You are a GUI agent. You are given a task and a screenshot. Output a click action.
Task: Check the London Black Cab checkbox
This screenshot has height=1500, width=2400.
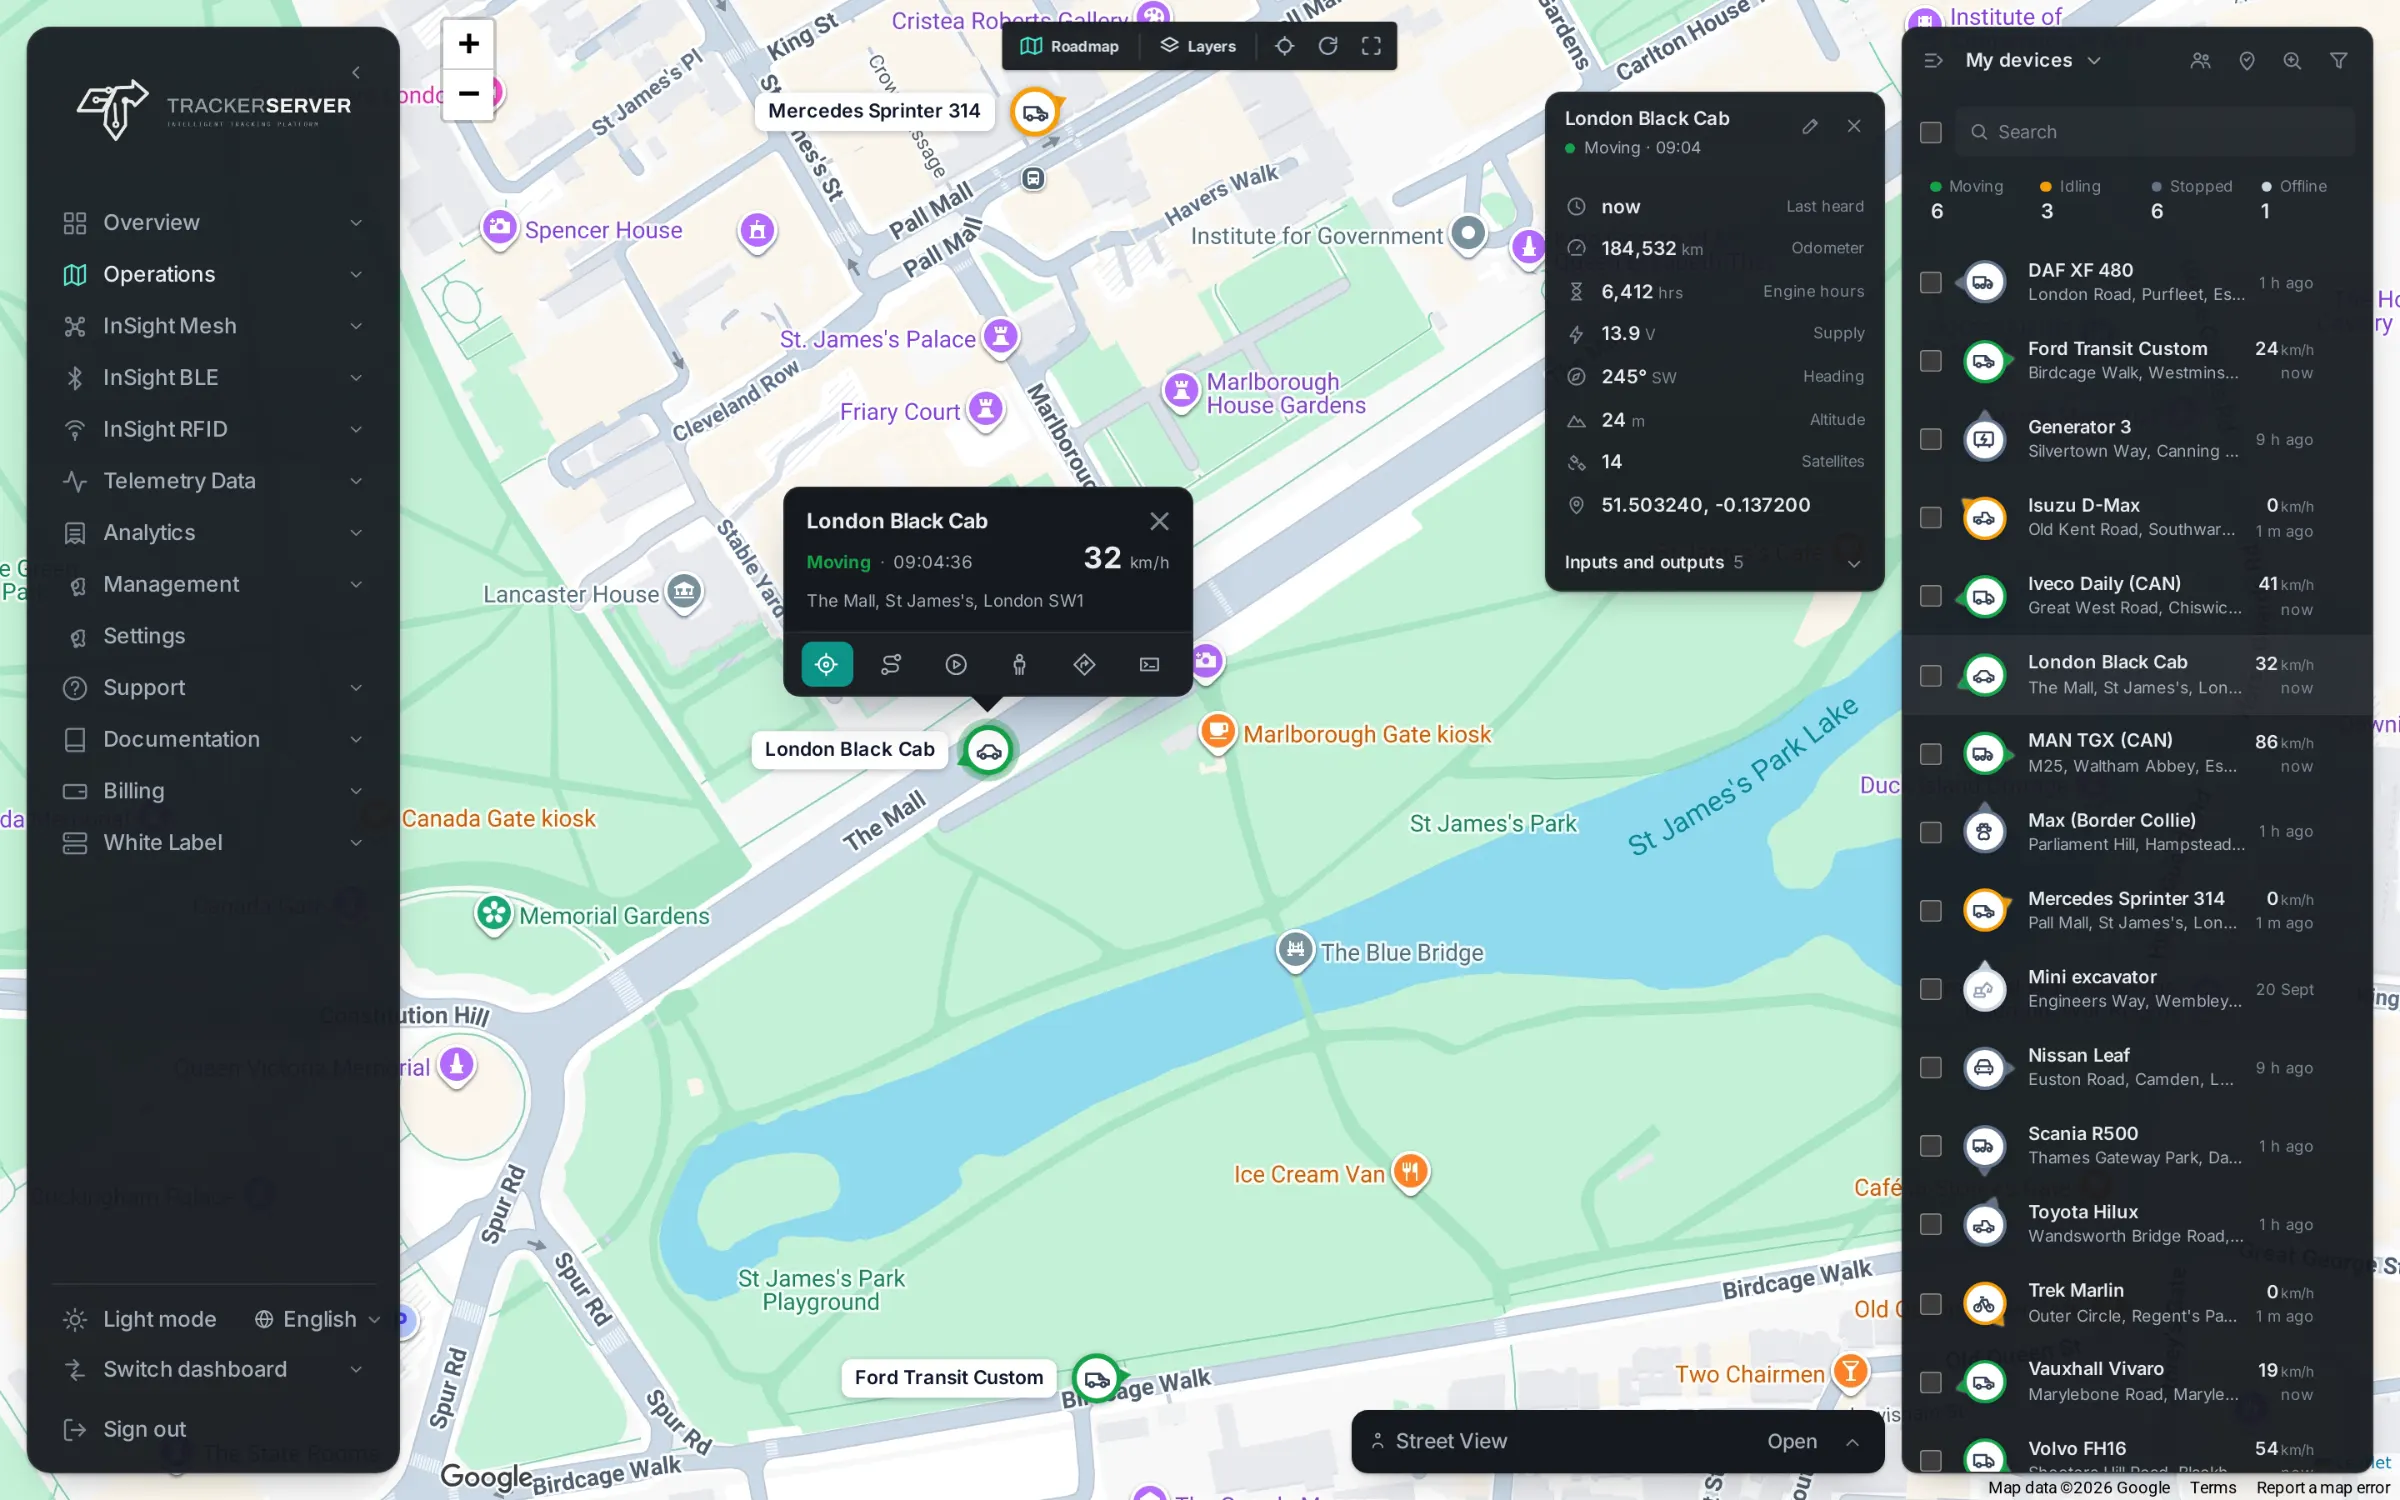(1931, 676)
